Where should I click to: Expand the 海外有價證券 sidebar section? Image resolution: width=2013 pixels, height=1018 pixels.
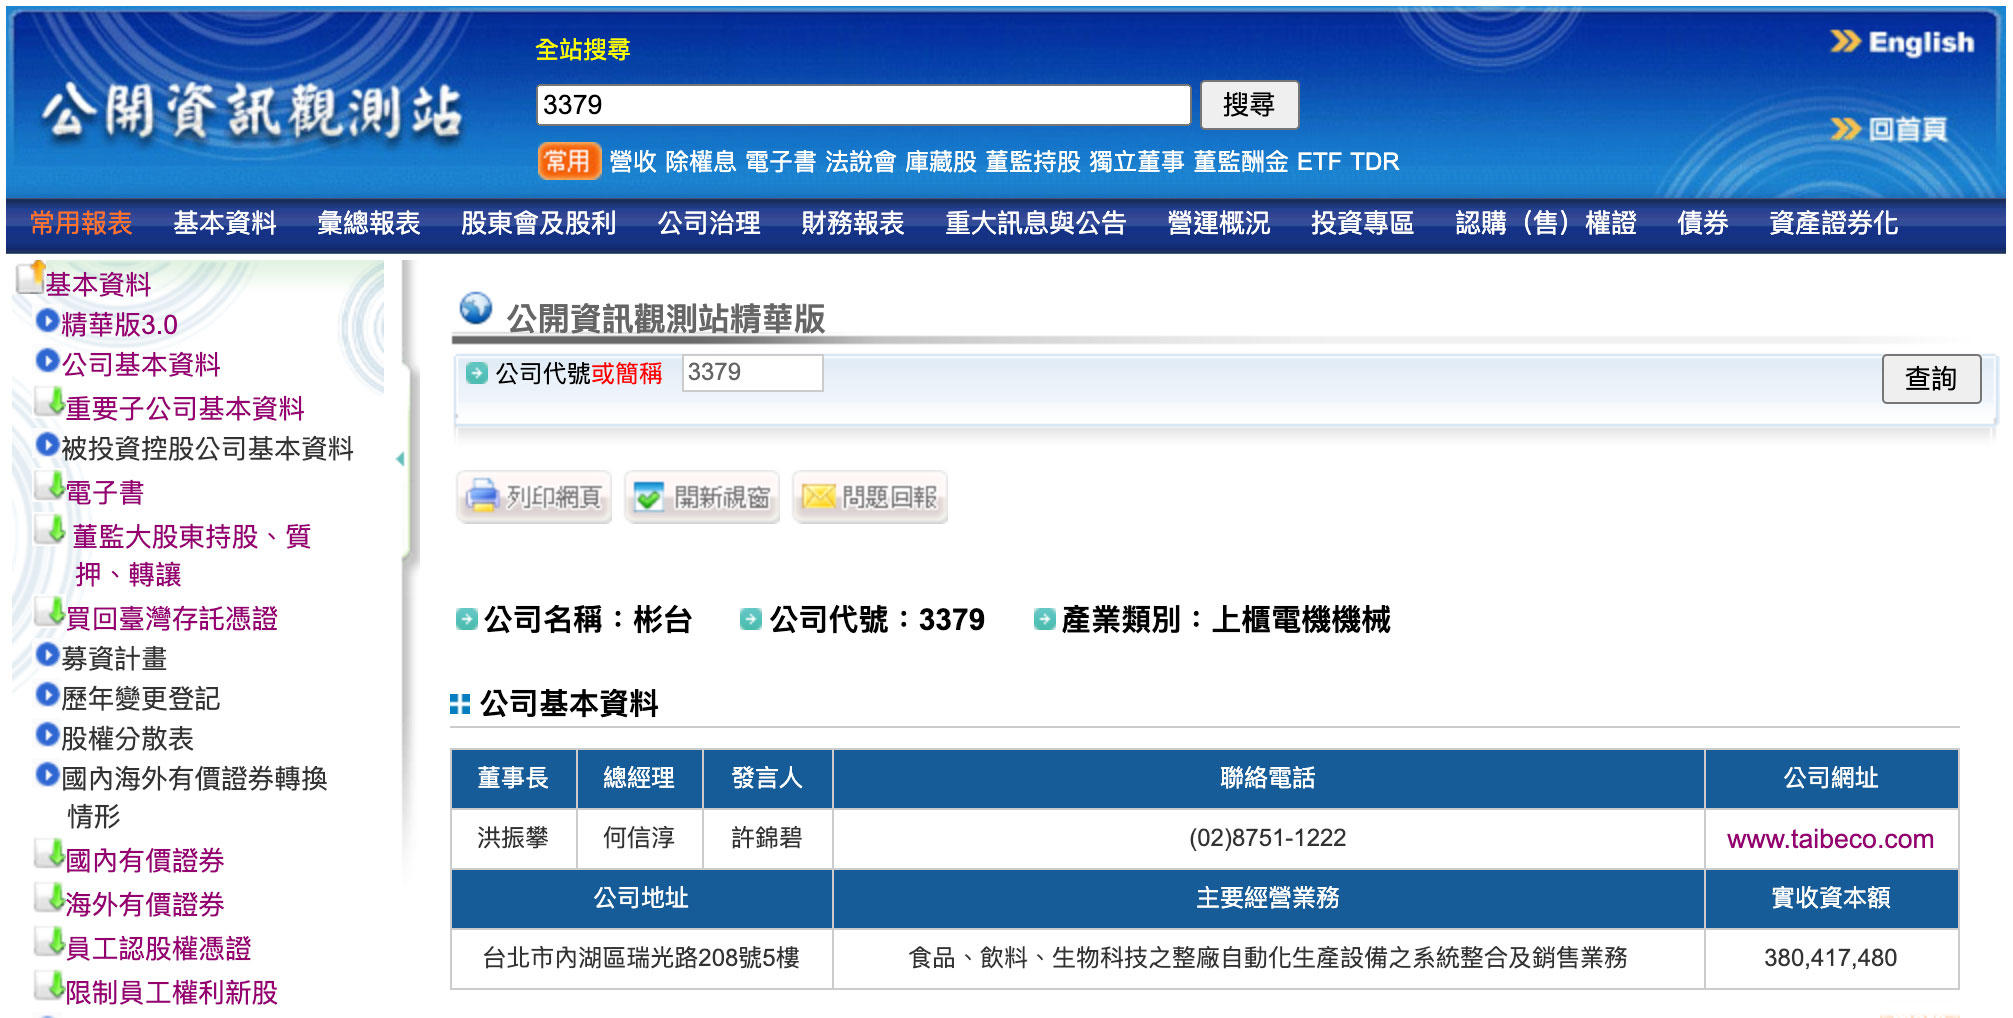pyautogui.click(x=145, y=905)
